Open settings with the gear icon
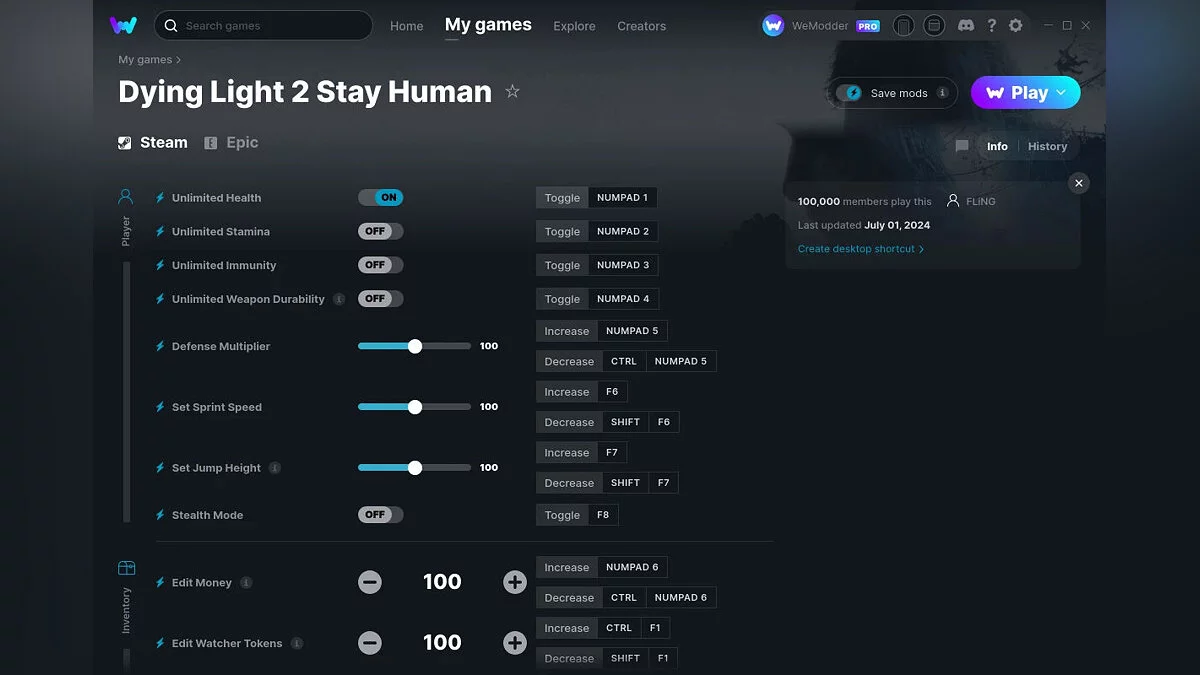Screen dimensions: 1200x675 1016,25
